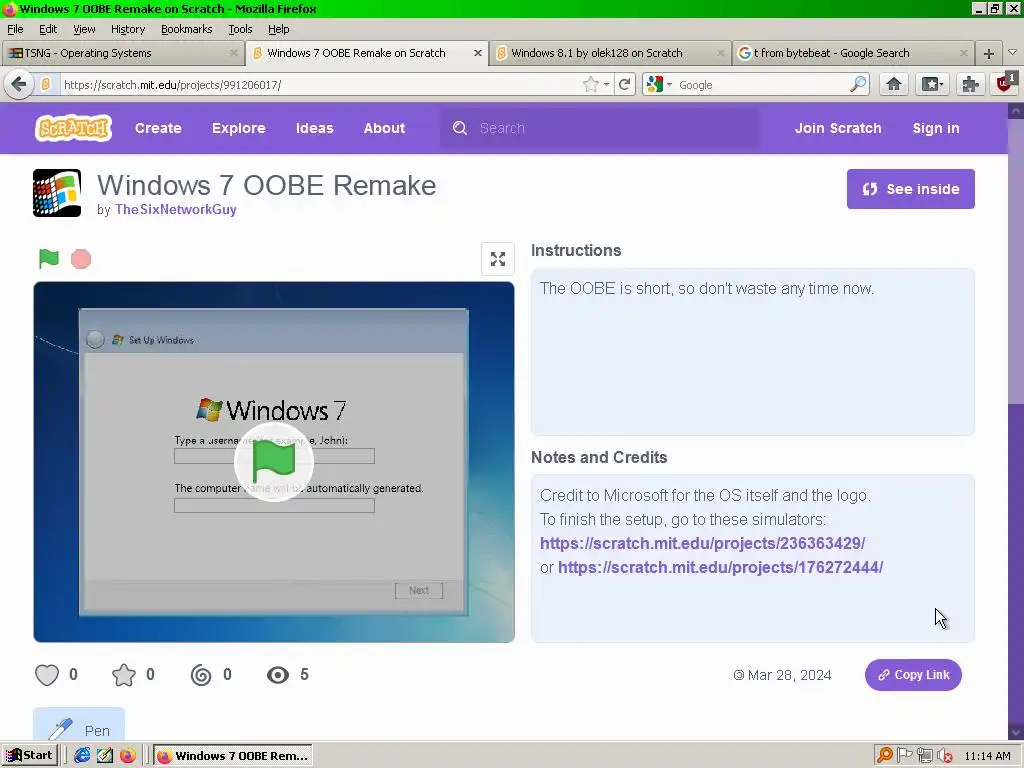The image size is (1024, 768).
Task: Open the bookmarks toolbar button
Action: [x=932, y=84]
